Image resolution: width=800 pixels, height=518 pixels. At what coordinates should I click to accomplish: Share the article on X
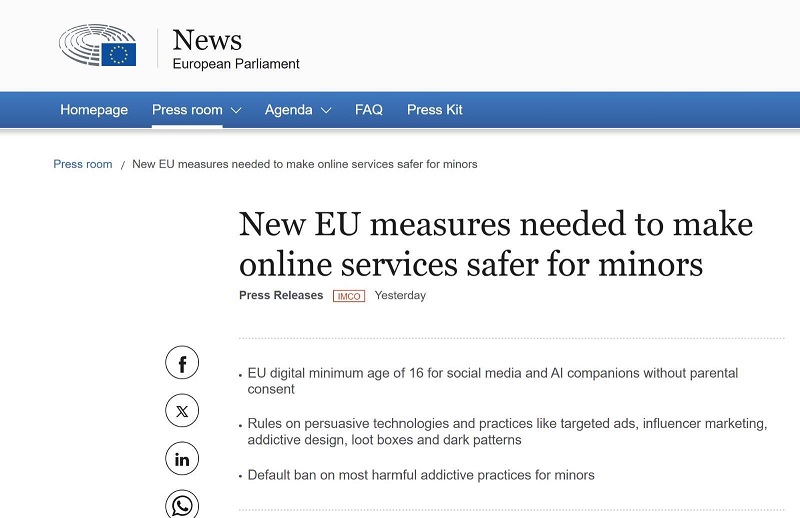tap(182, 411)
